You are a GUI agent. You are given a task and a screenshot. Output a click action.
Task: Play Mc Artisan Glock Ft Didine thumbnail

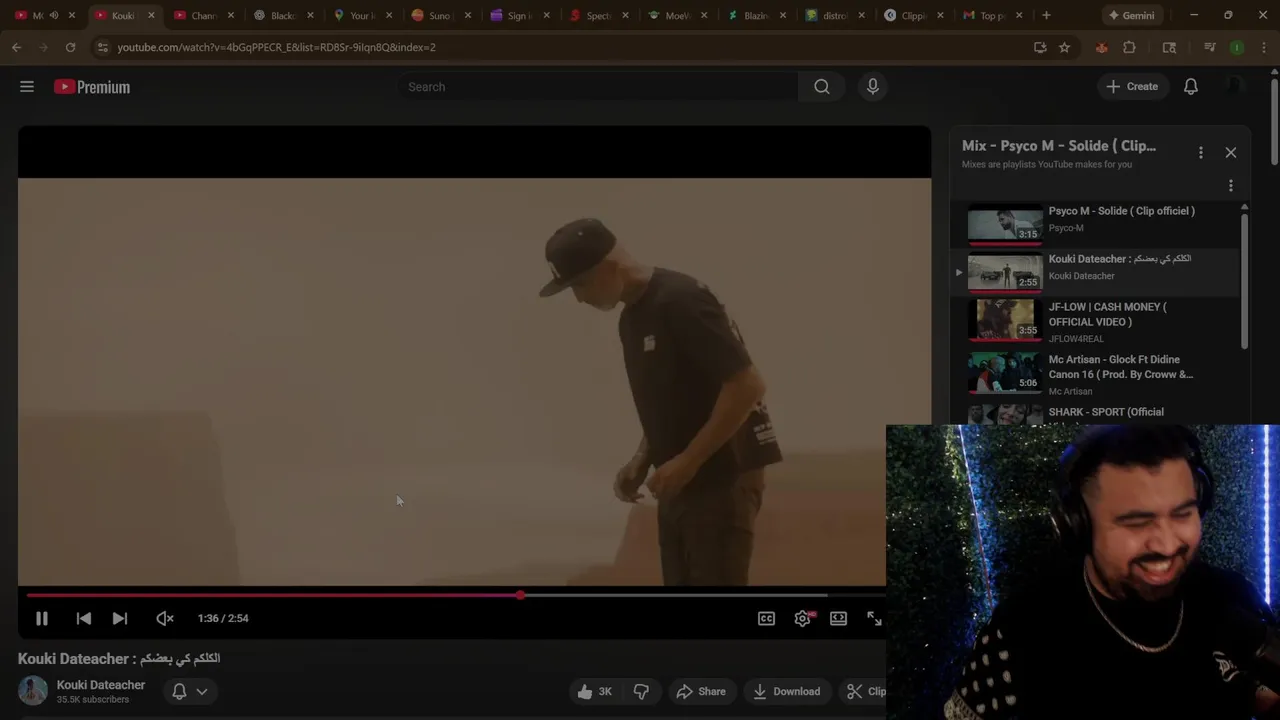(1005, 373)
